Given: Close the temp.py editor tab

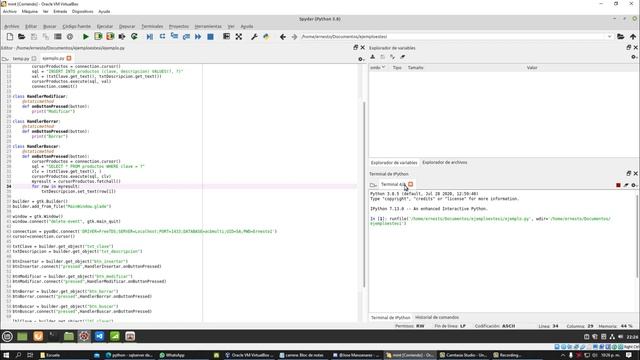Looking at the screenshot, I should point(34,59).
